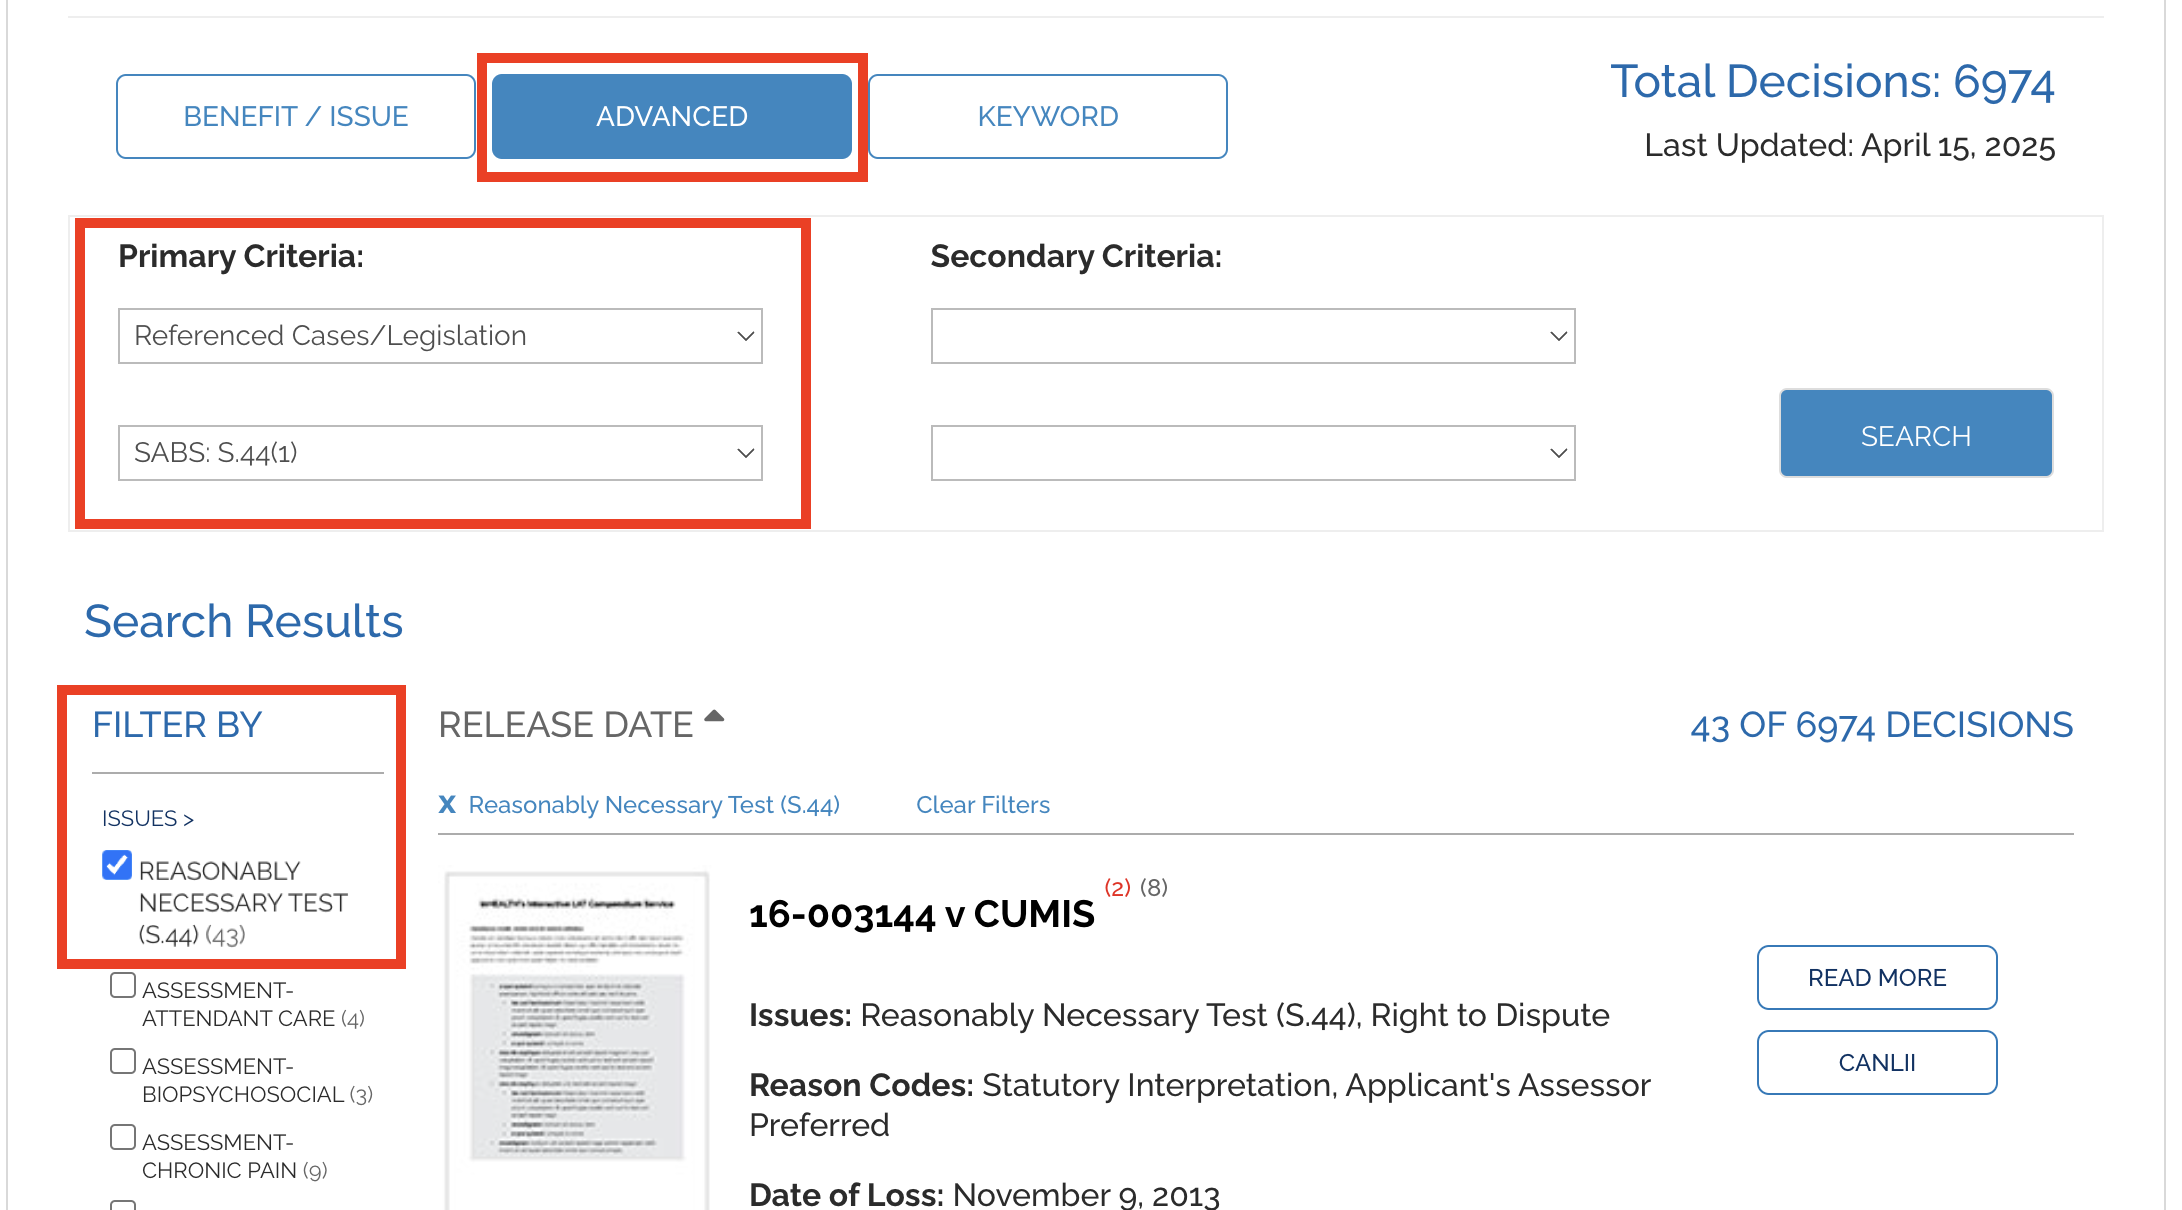This screenshot has width=2182, height=1210.
Task: Select the Advanced search tab
Action: [x=672, y=116]
